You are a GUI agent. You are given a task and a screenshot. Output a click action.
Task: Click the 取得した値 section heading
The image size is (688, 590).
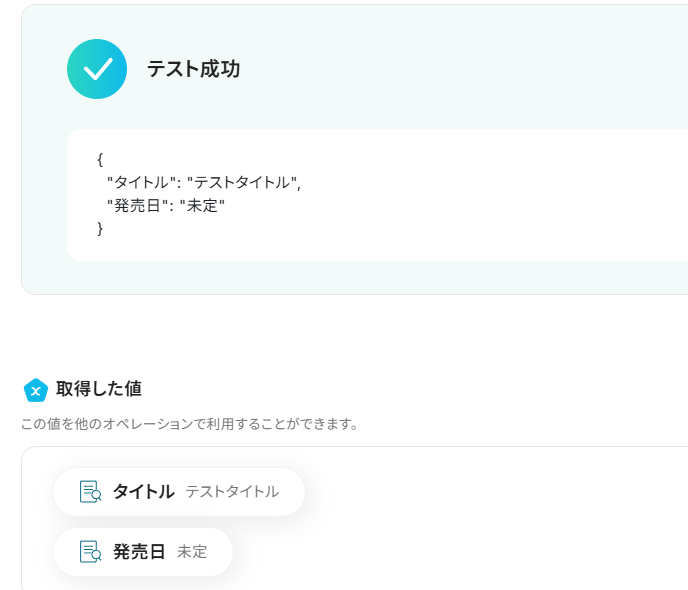[x=98, y=389]
